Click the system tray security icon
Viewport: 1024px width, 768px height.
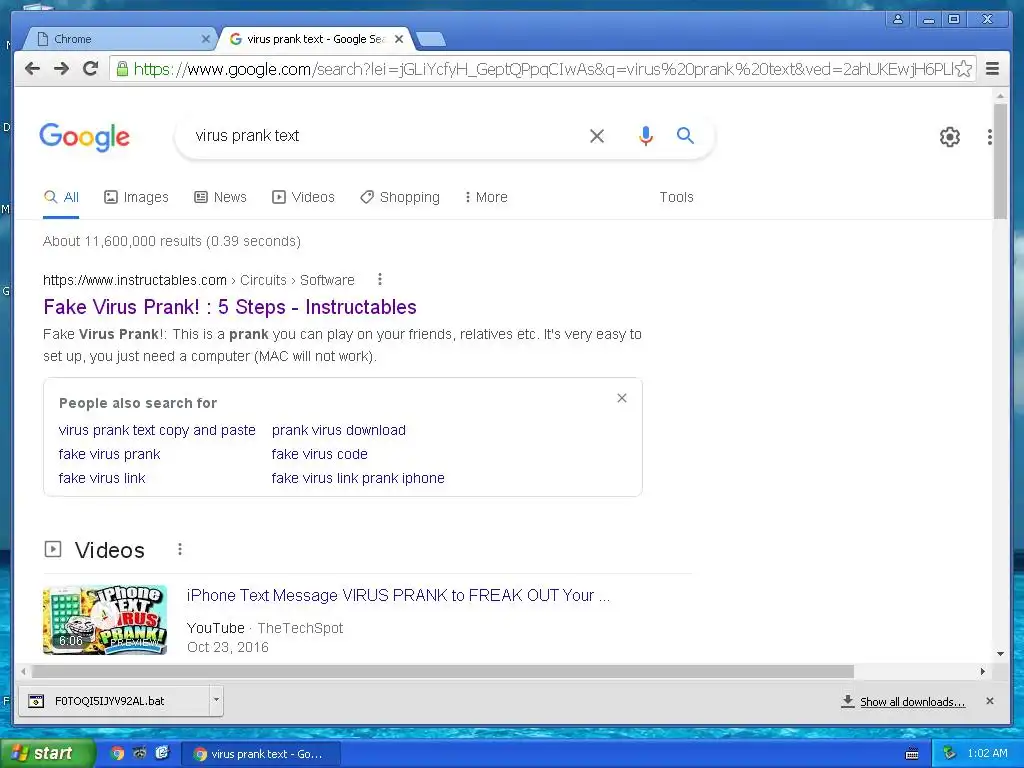click(x=949, y=753)
